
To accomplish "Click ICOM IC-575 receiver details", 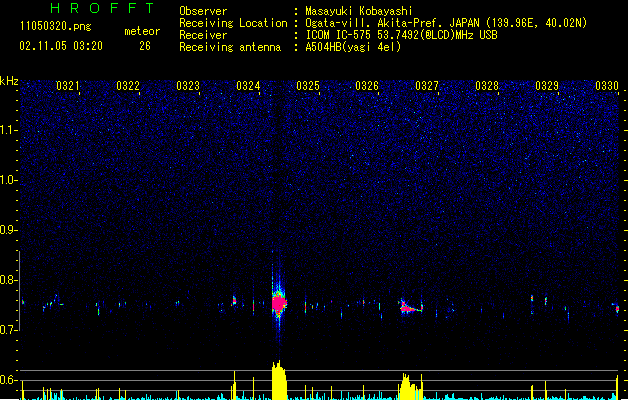I will point(402,35).
